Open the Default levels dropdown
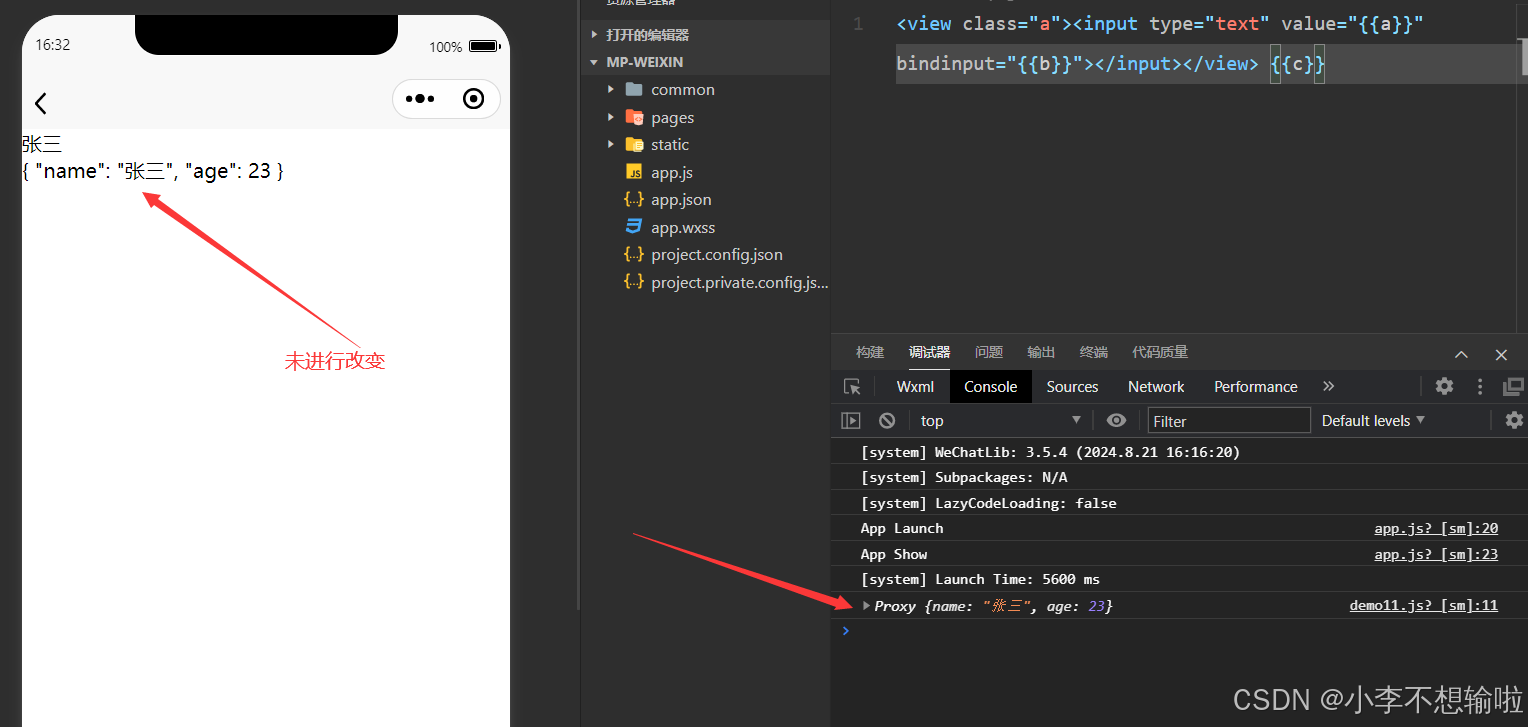Viewport: 1528px width, 727px height. [1373, 420]
